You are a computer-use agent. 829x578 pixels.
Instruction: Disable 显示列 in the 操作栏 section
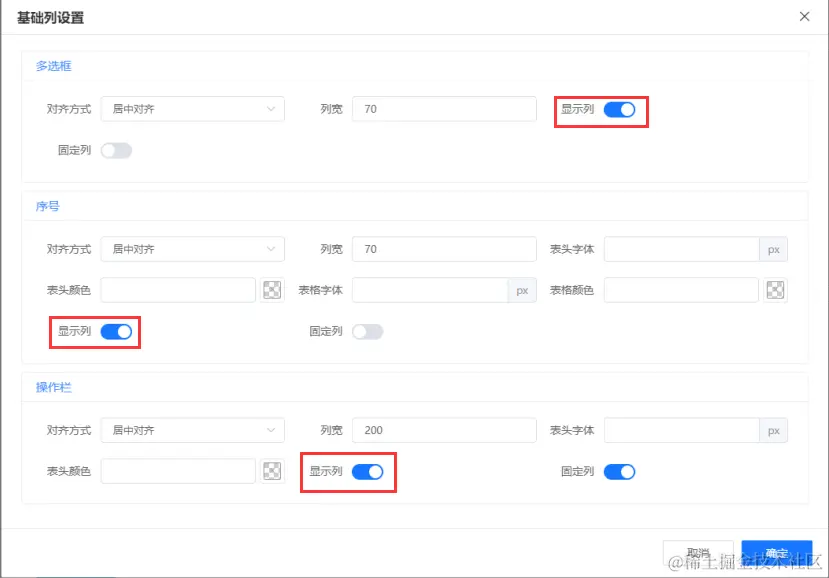click(367, 471)
